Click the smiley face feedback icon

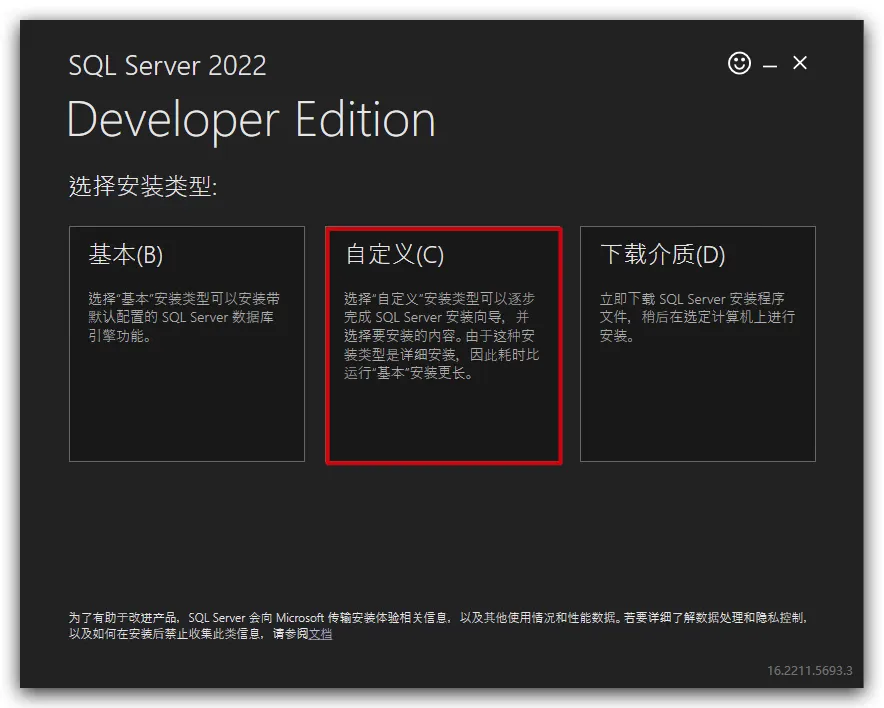click(739, 64)
